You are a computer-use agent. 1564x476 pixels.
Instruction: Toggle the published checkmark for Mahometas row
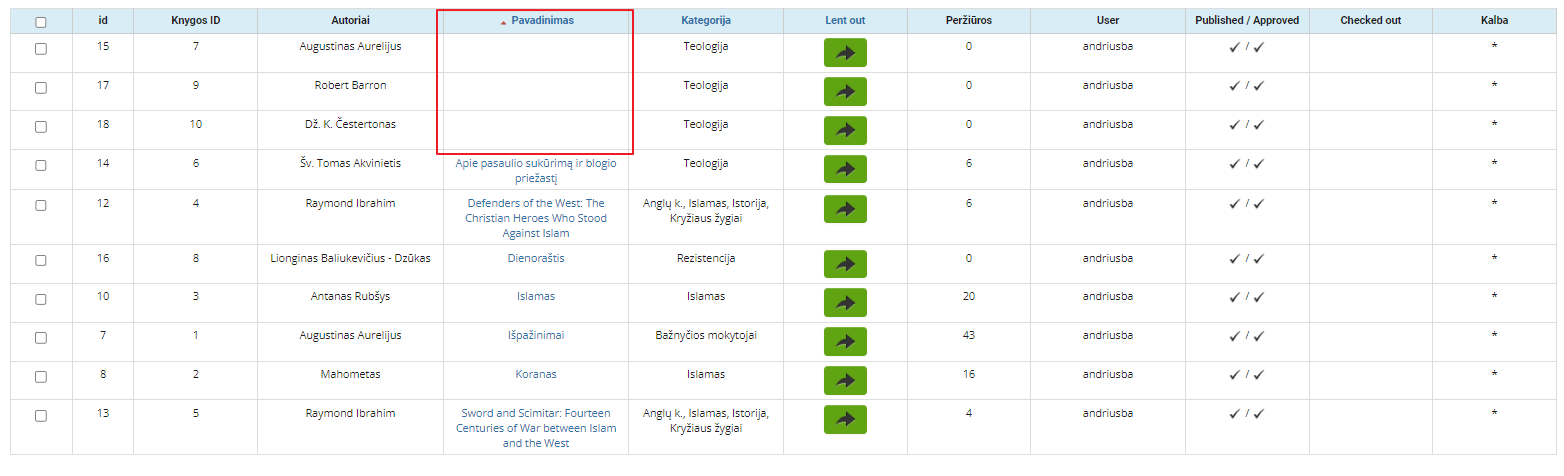pyautogui.click(x=1235, y=375)
